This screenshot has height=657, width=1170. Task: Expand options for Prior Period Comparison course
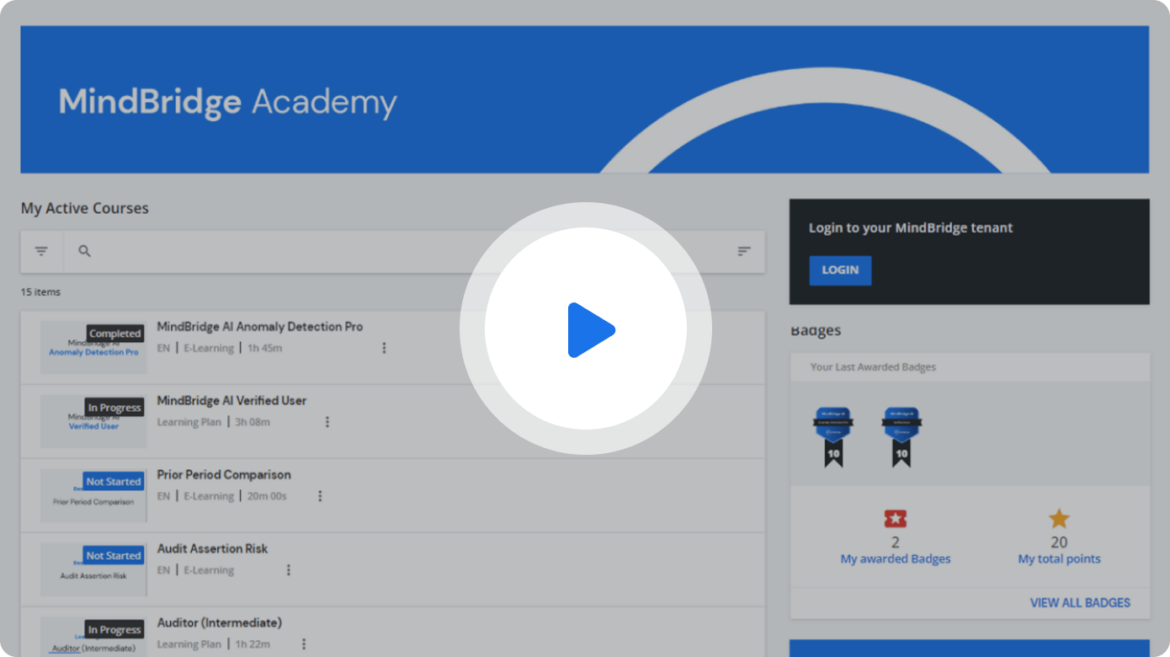tap(319, 496)
